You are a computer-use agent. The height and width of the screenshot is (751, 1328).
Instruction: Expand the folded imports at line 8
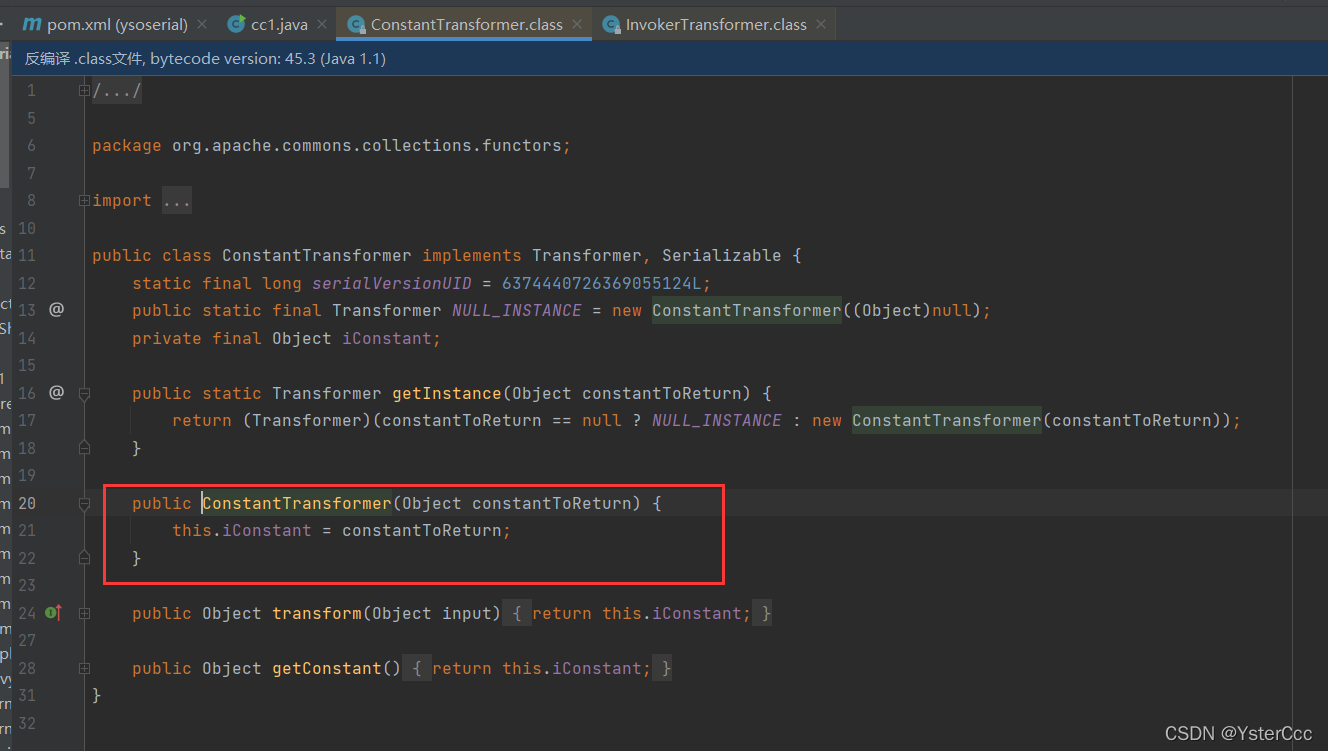pyautogui.click(x=85, y=201)
